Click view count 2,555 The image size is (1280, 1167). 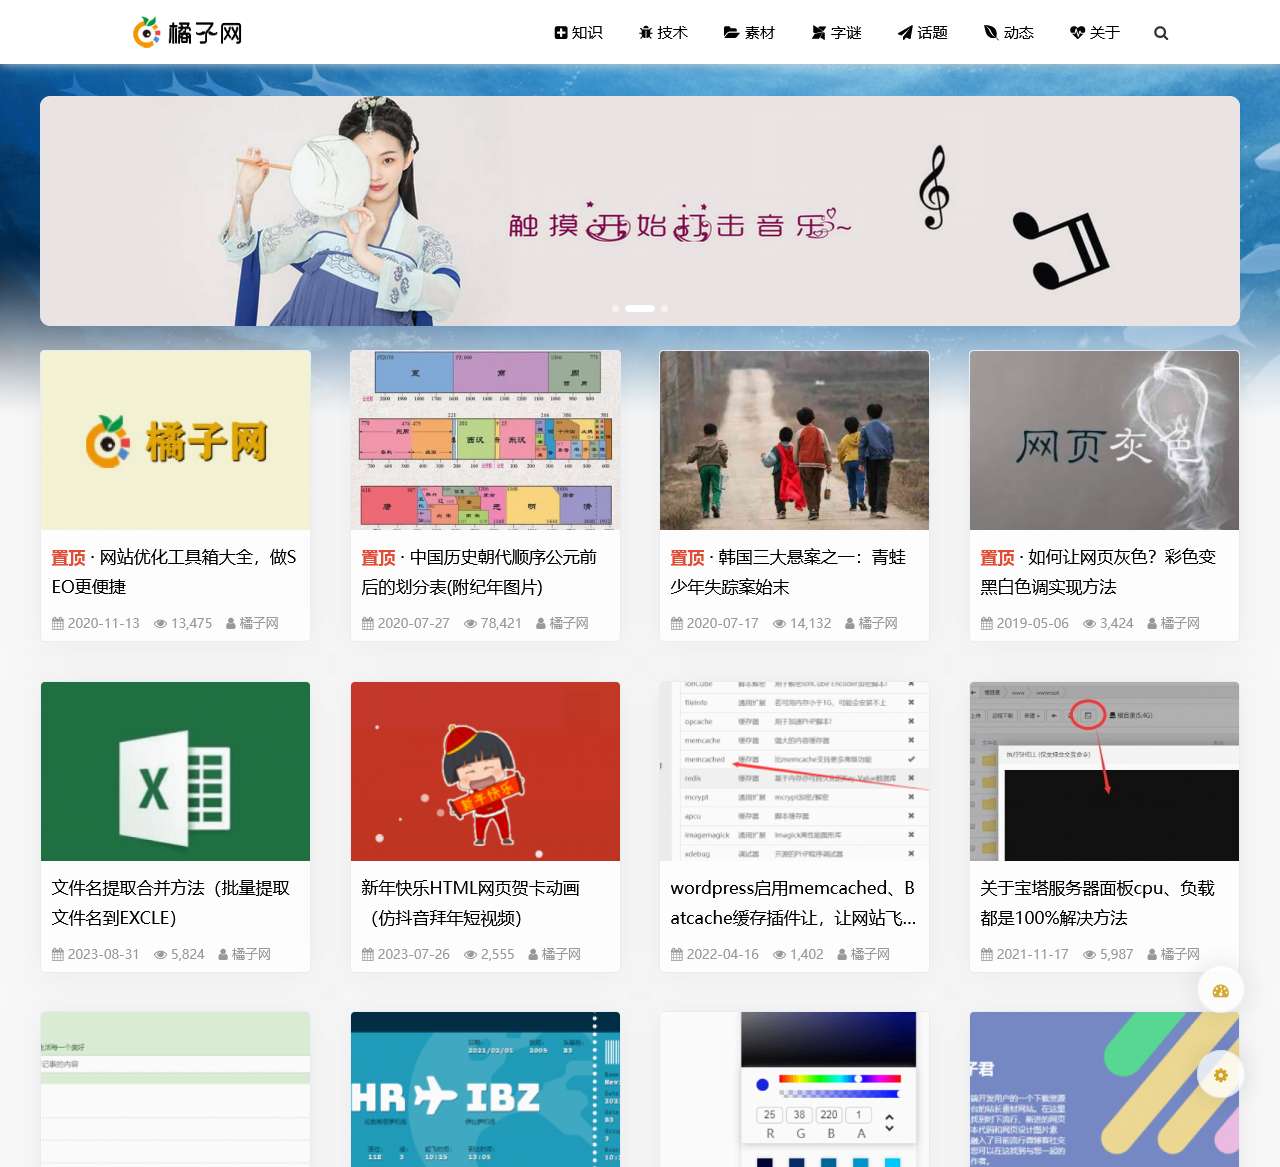(497, 954)
